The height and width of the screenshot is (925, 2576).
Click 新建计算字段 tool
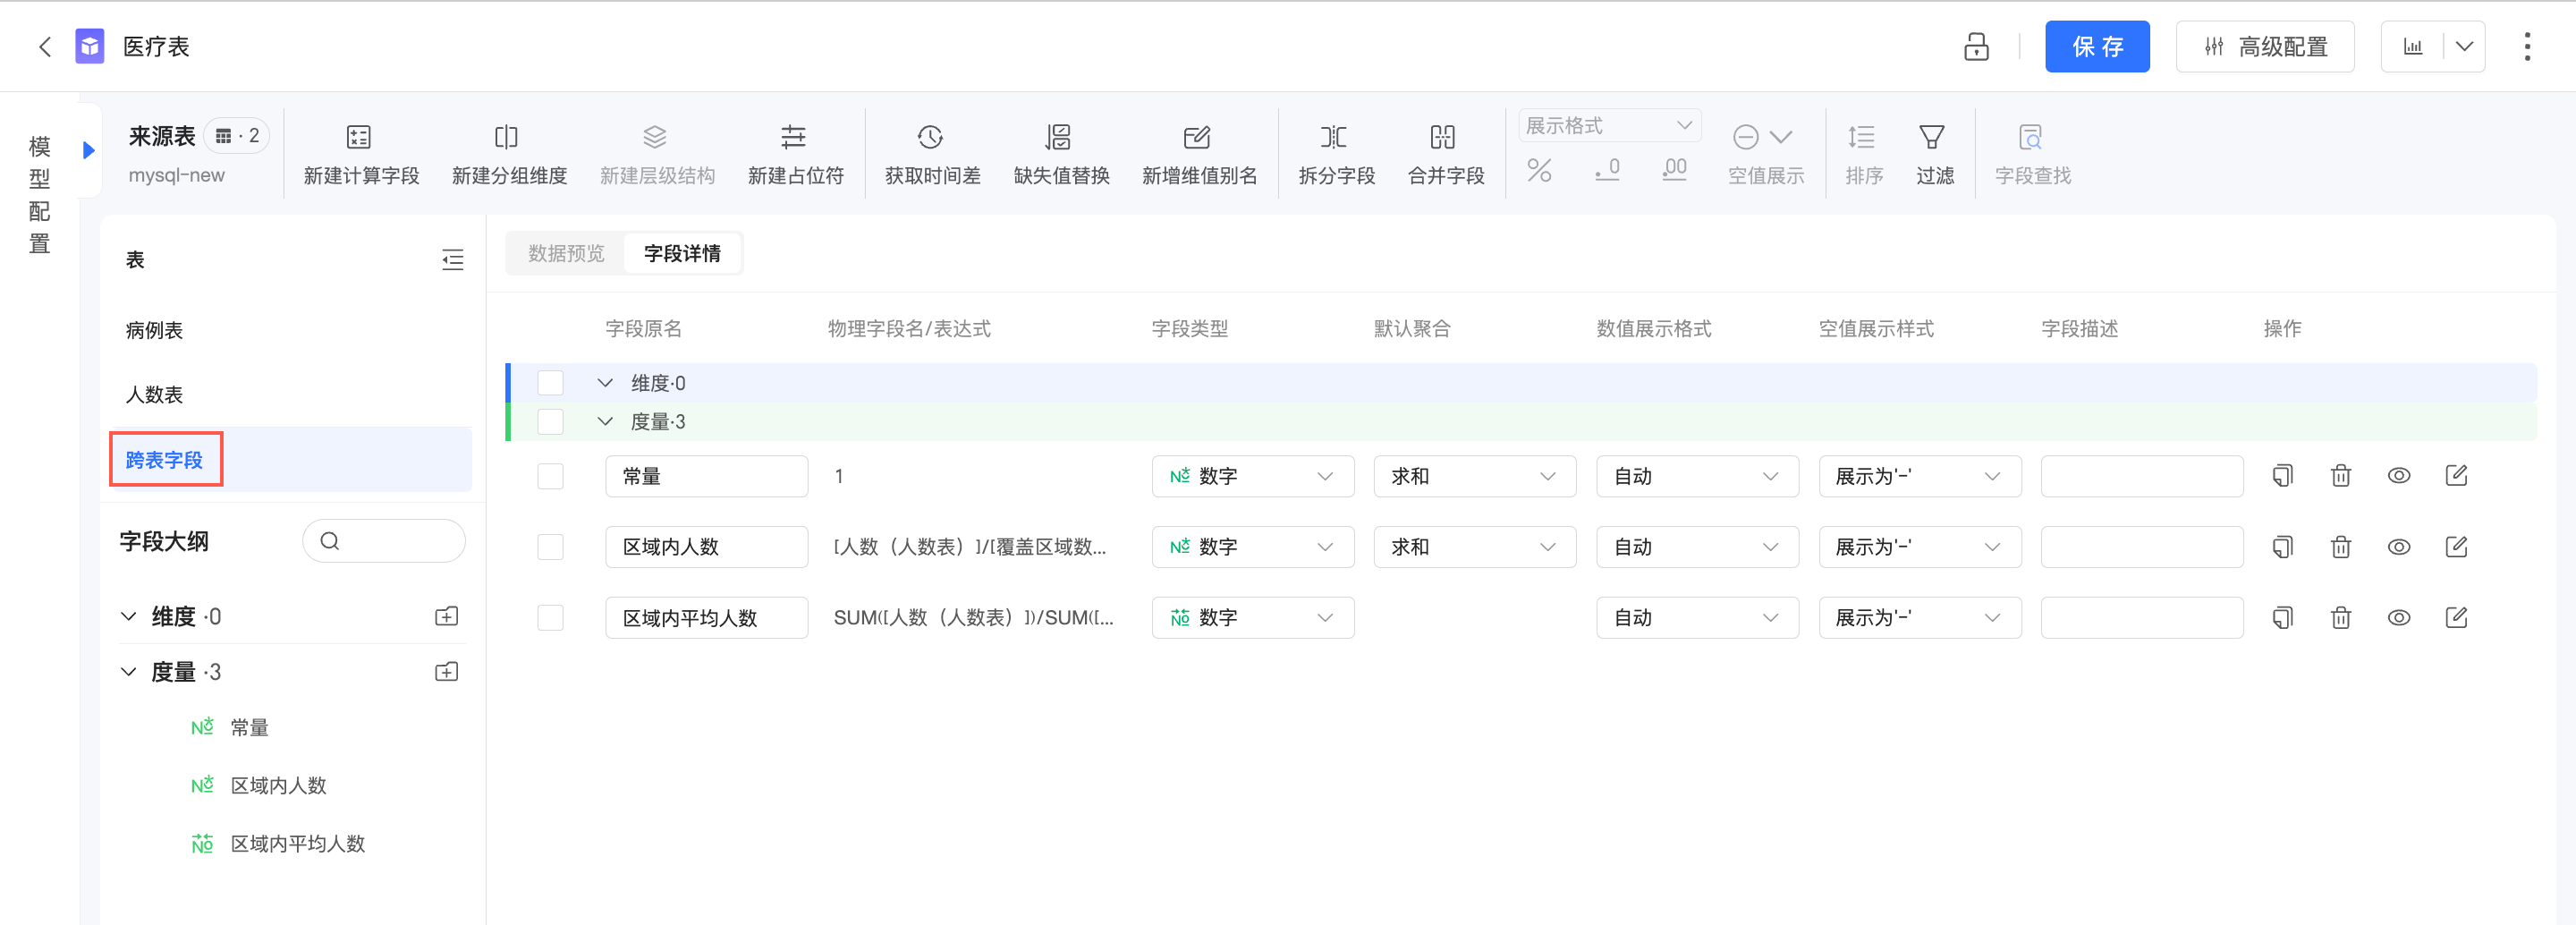point(361,155)
